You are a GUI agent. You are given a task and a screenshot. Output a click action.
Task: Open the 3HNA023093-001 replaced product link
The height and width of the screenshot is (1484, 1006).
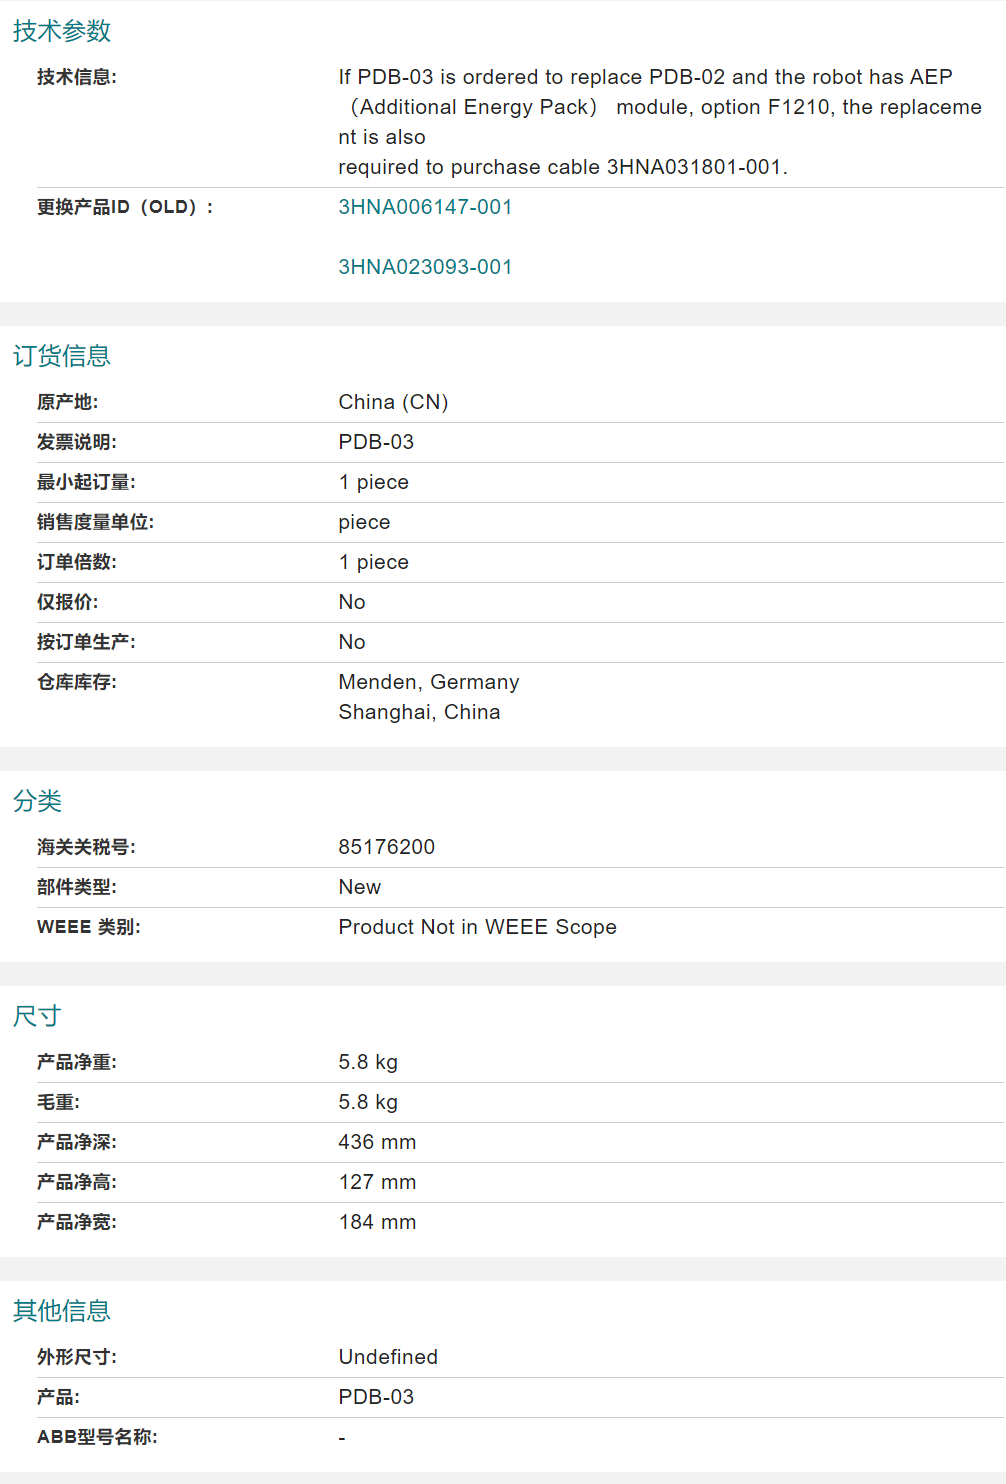click(x=425, y=267)
